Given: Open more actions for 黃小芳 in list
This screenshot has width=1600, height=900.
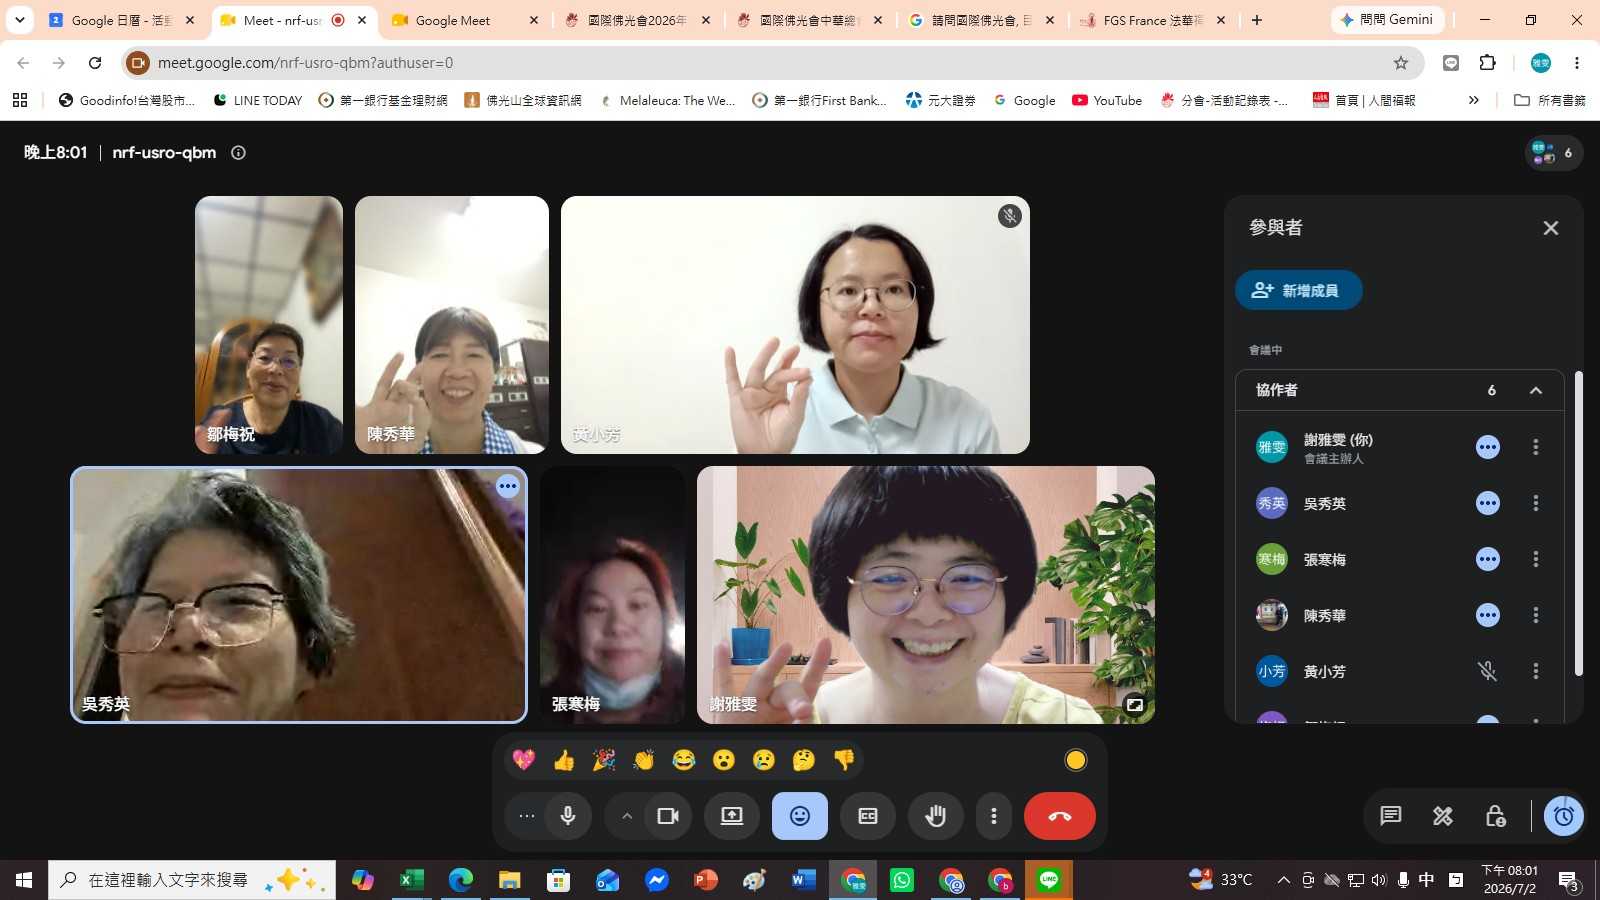Looking at the screenshot, I should (x=1536, y=671).
